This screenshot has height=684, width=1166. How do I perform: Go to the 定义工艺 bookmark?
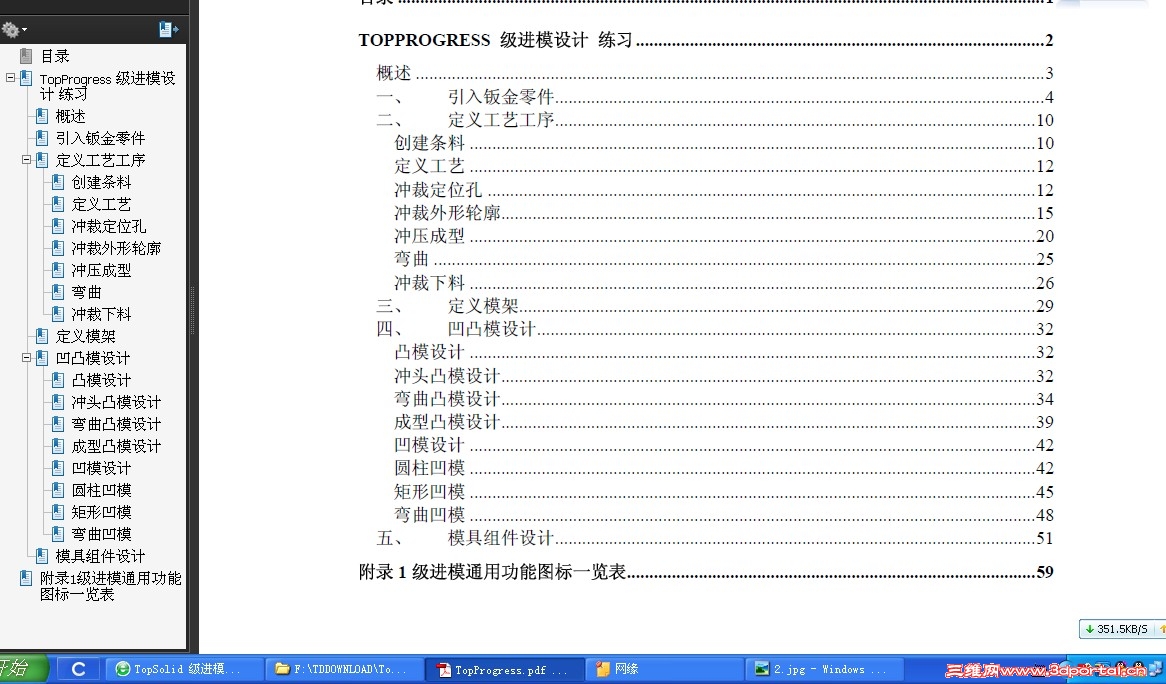coord(102,204)
